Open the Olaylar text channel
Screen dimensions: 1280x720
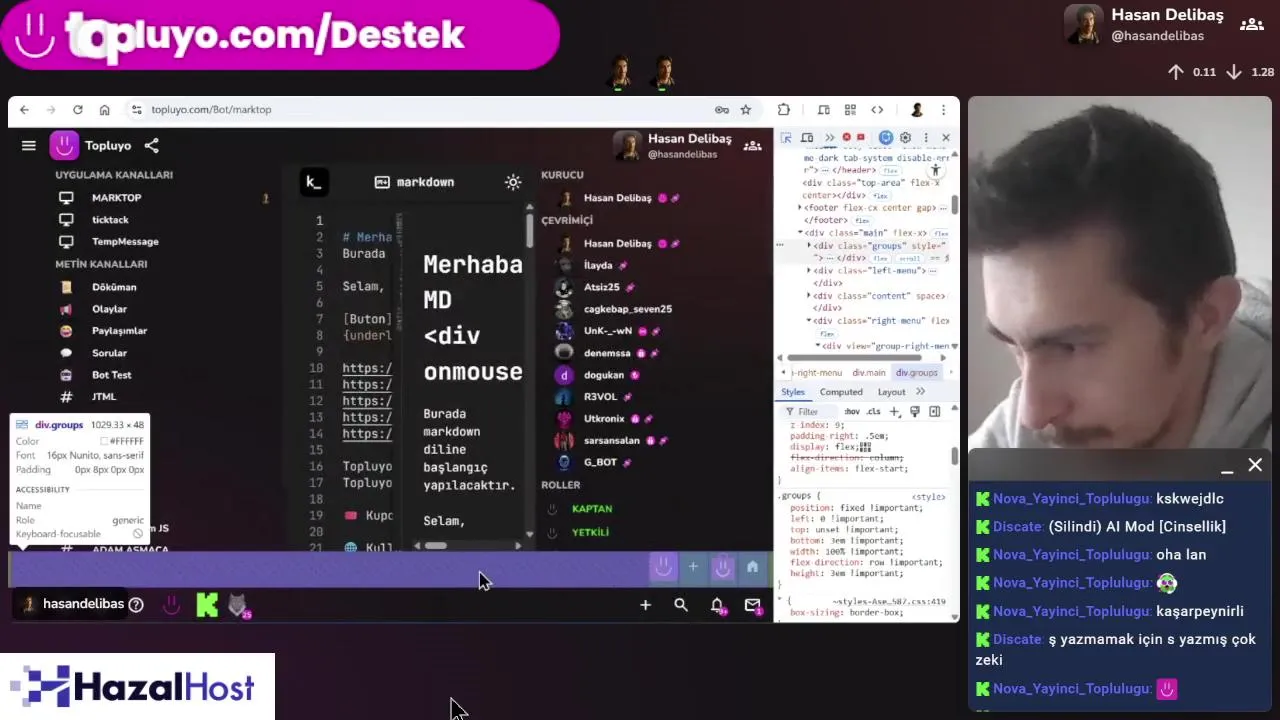coord(109,309)
